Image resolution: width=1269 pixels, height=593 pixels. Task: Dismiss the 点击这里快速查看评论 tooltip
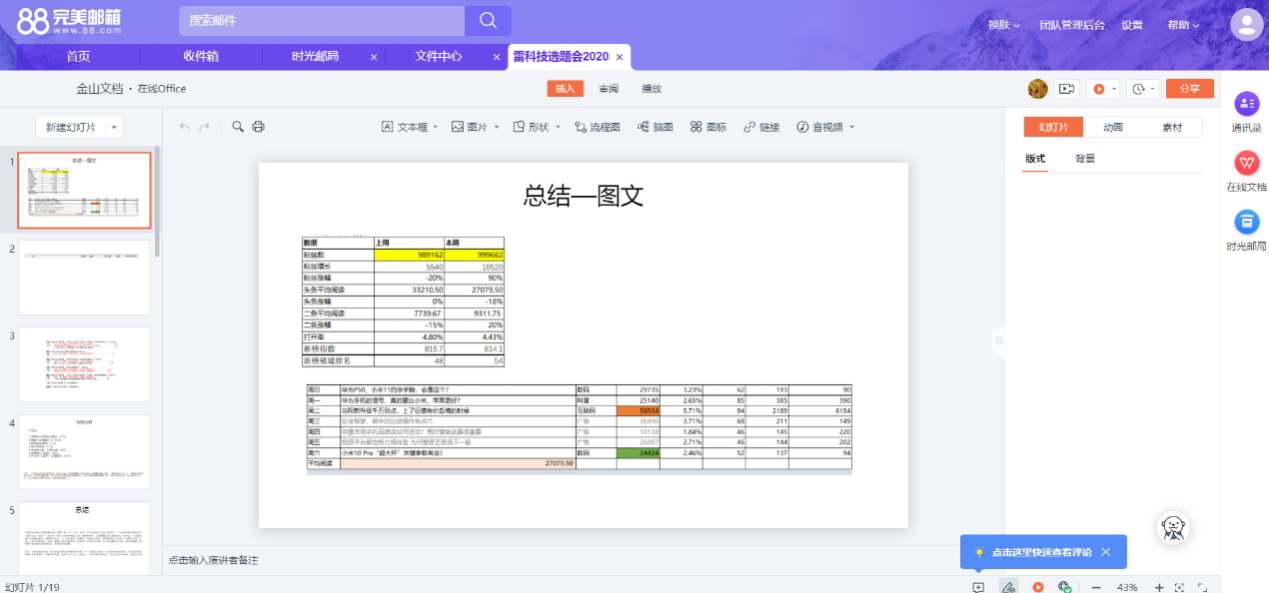pos(1105,552)
